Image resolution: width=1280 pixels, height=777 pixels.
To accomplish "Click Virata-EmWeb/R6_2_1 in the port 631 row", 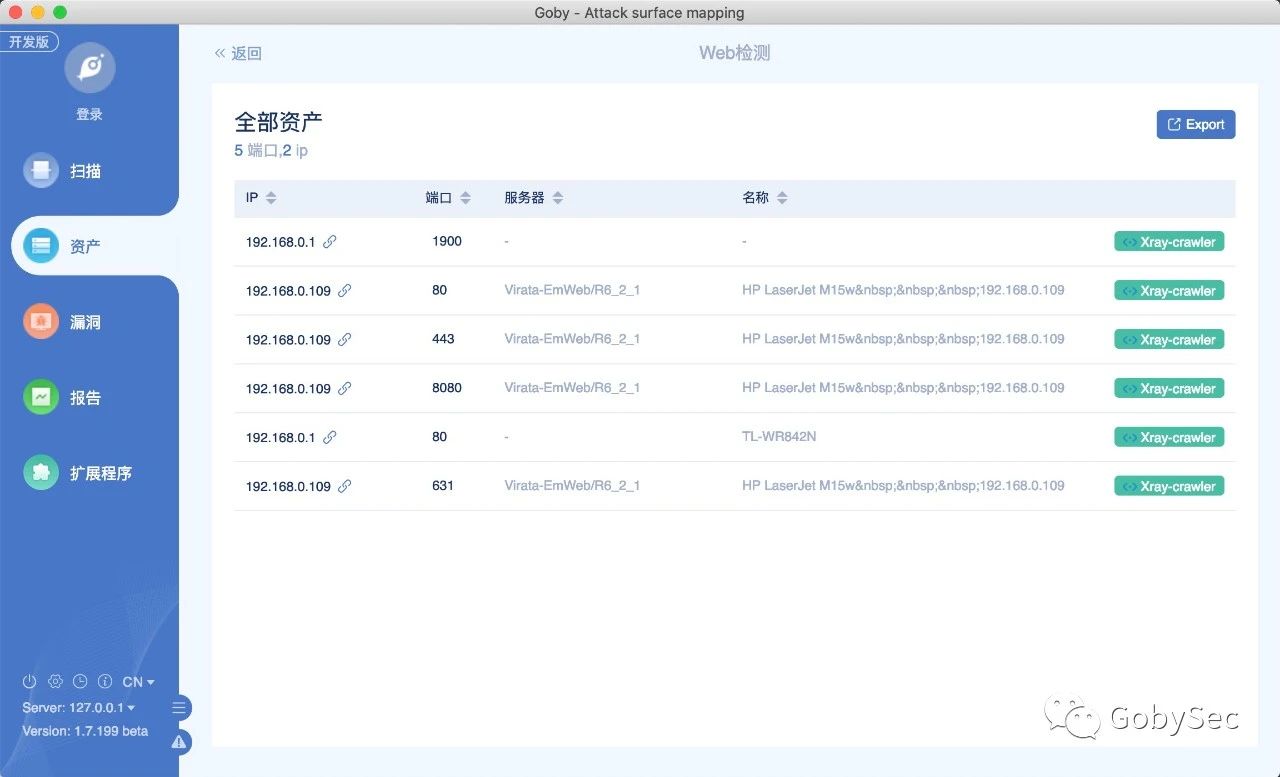I will 572,486.
